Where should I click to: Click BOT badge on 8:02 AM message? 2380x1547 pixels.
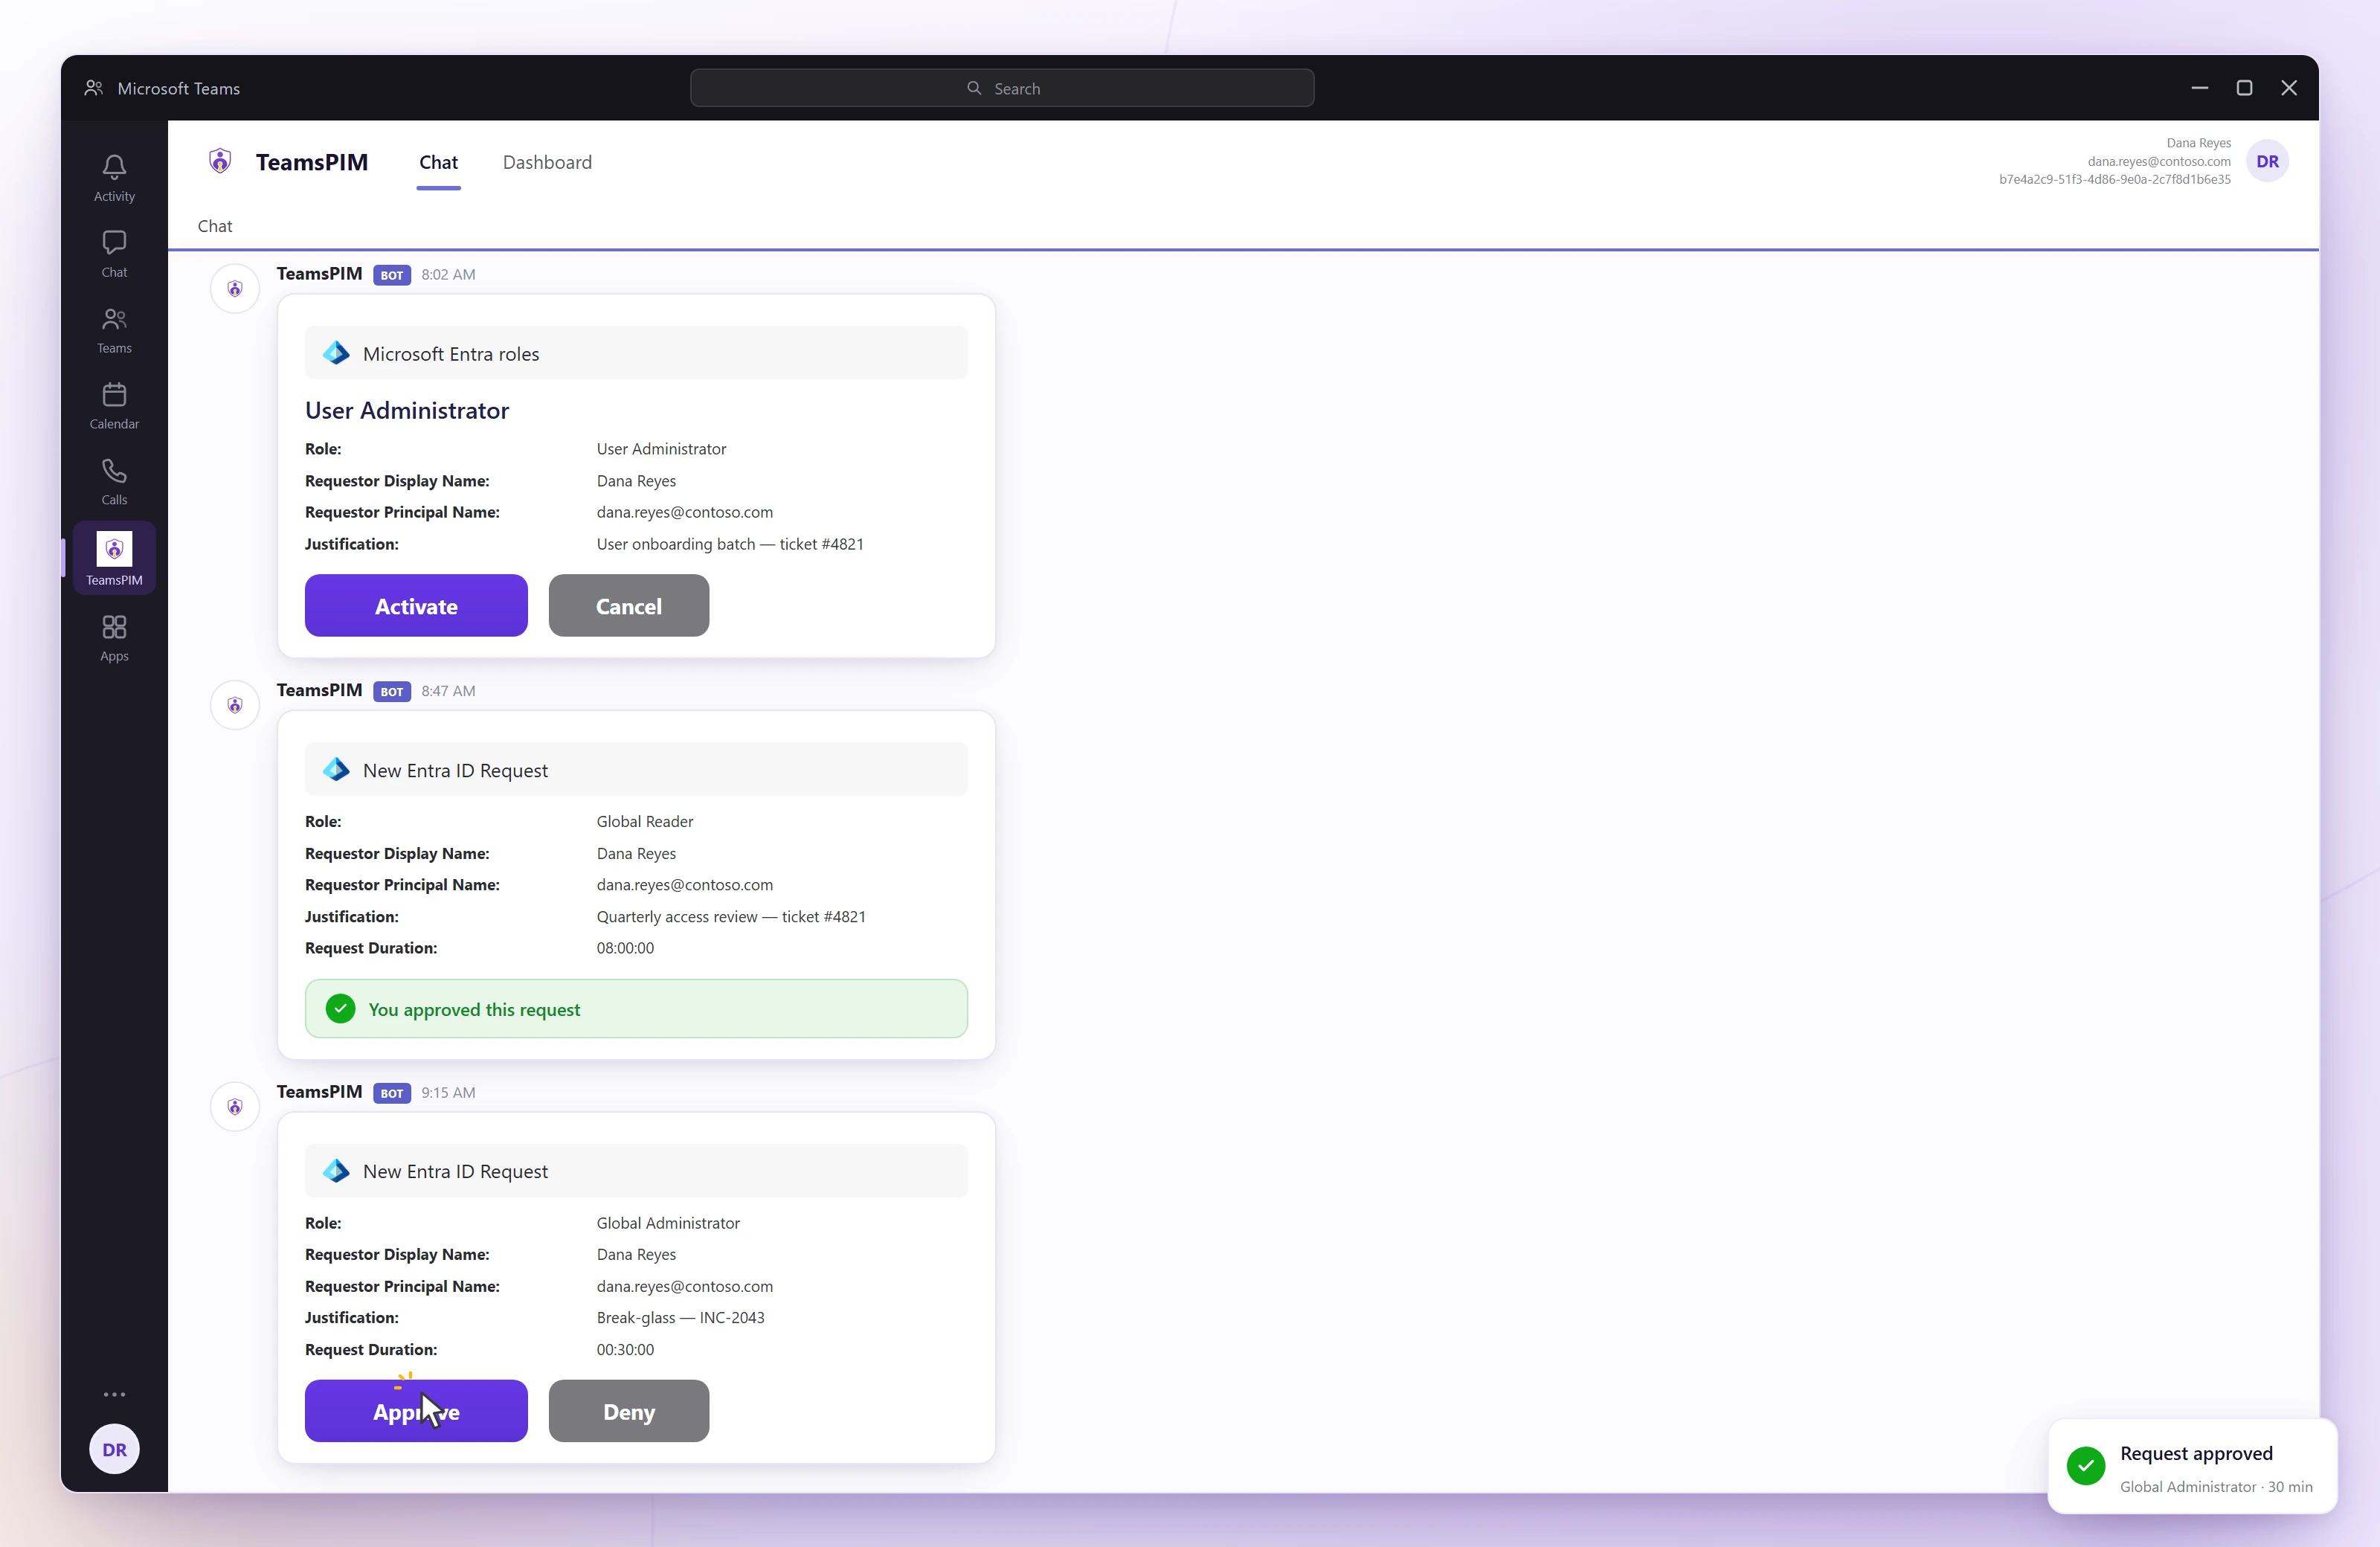(392, 275)
